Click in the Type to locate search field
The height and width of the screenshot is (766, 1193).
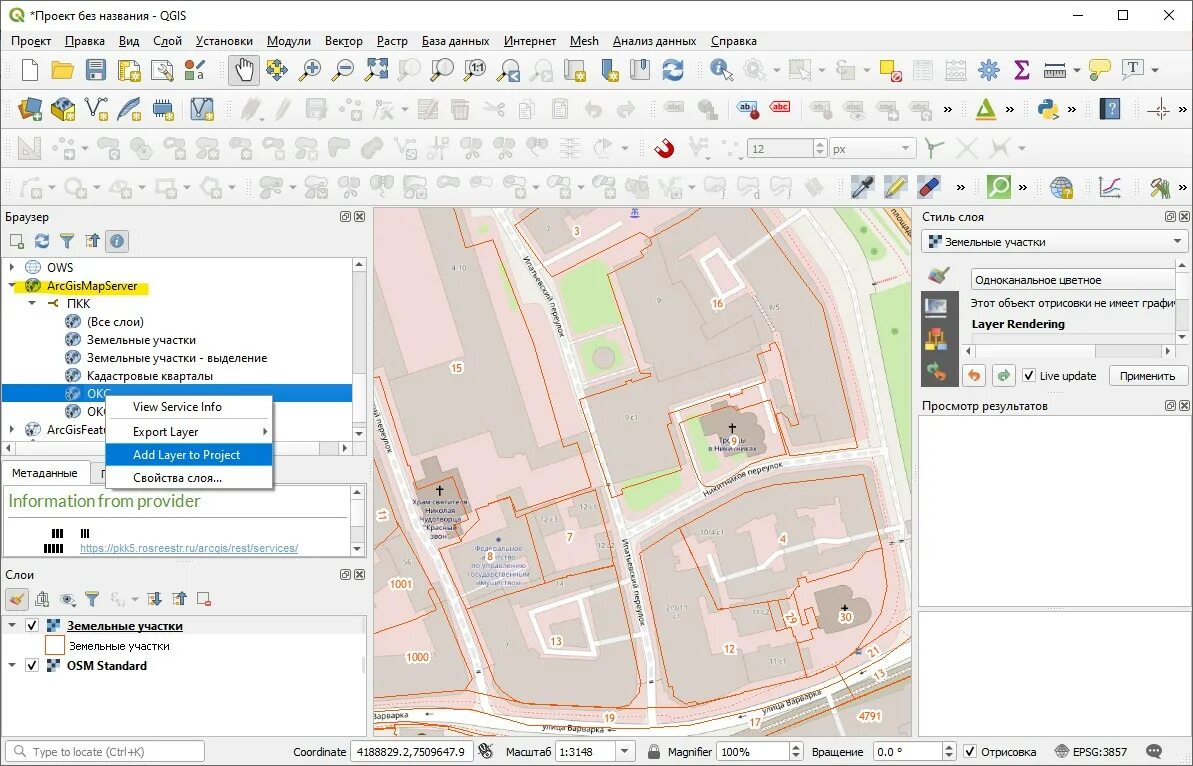(x=105, y=752)
